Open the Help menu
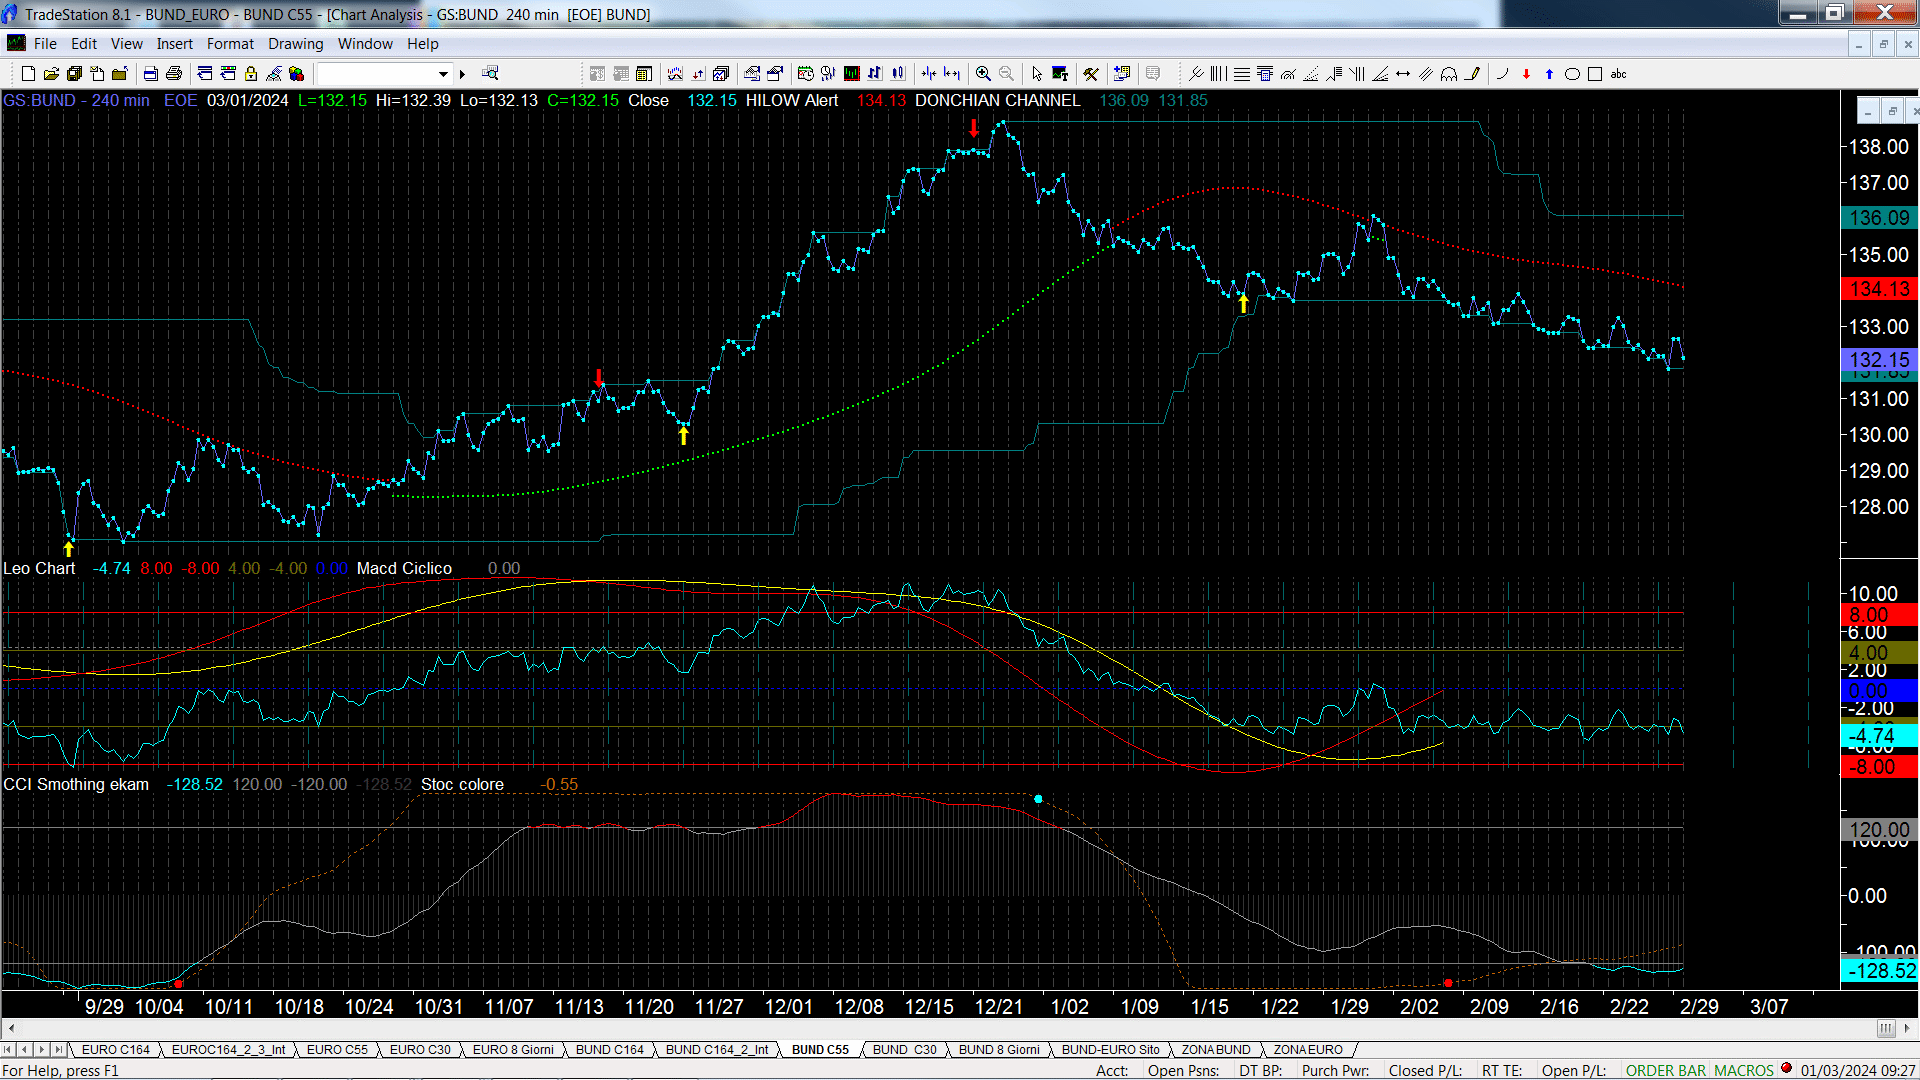 [423, 44]
